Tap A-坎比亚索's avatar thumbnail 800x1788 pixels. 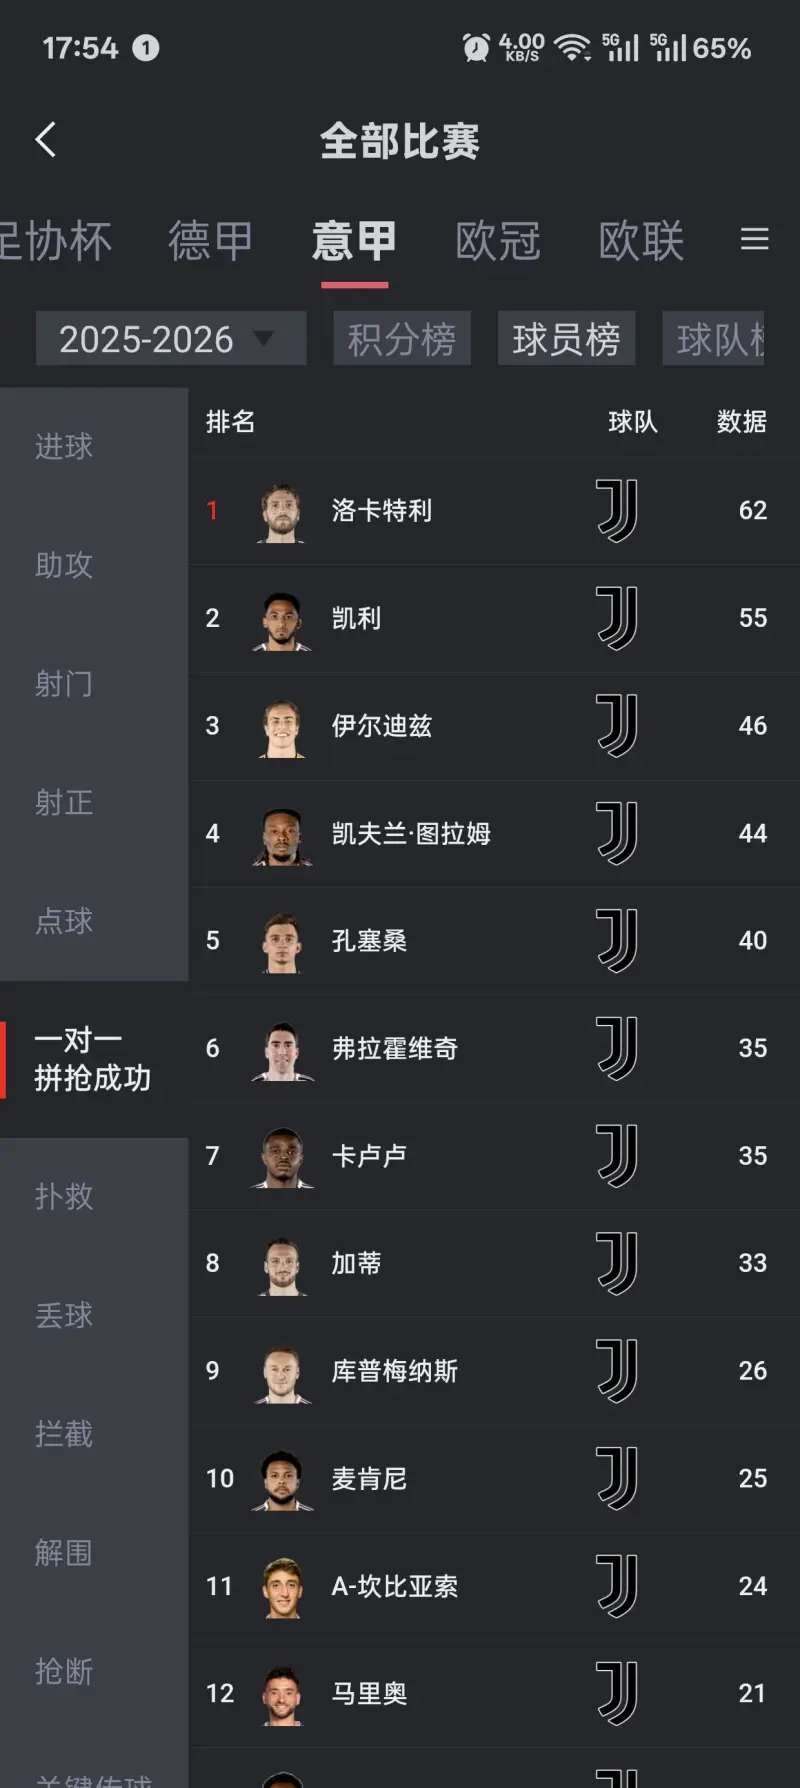tap(280, 1587)
